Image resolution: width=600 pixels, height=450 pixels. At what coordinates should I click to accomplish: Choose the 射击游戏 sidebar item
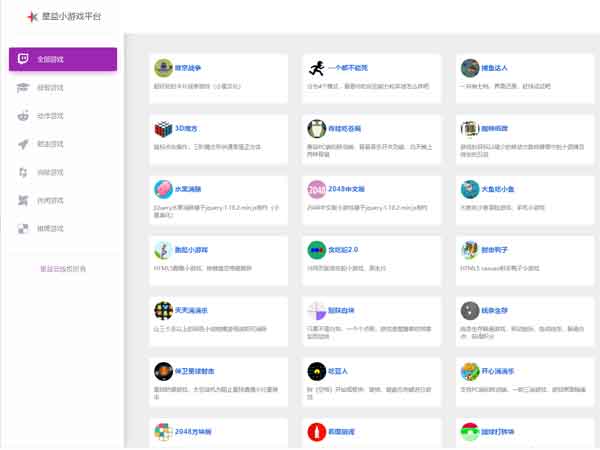coord(50,144)
